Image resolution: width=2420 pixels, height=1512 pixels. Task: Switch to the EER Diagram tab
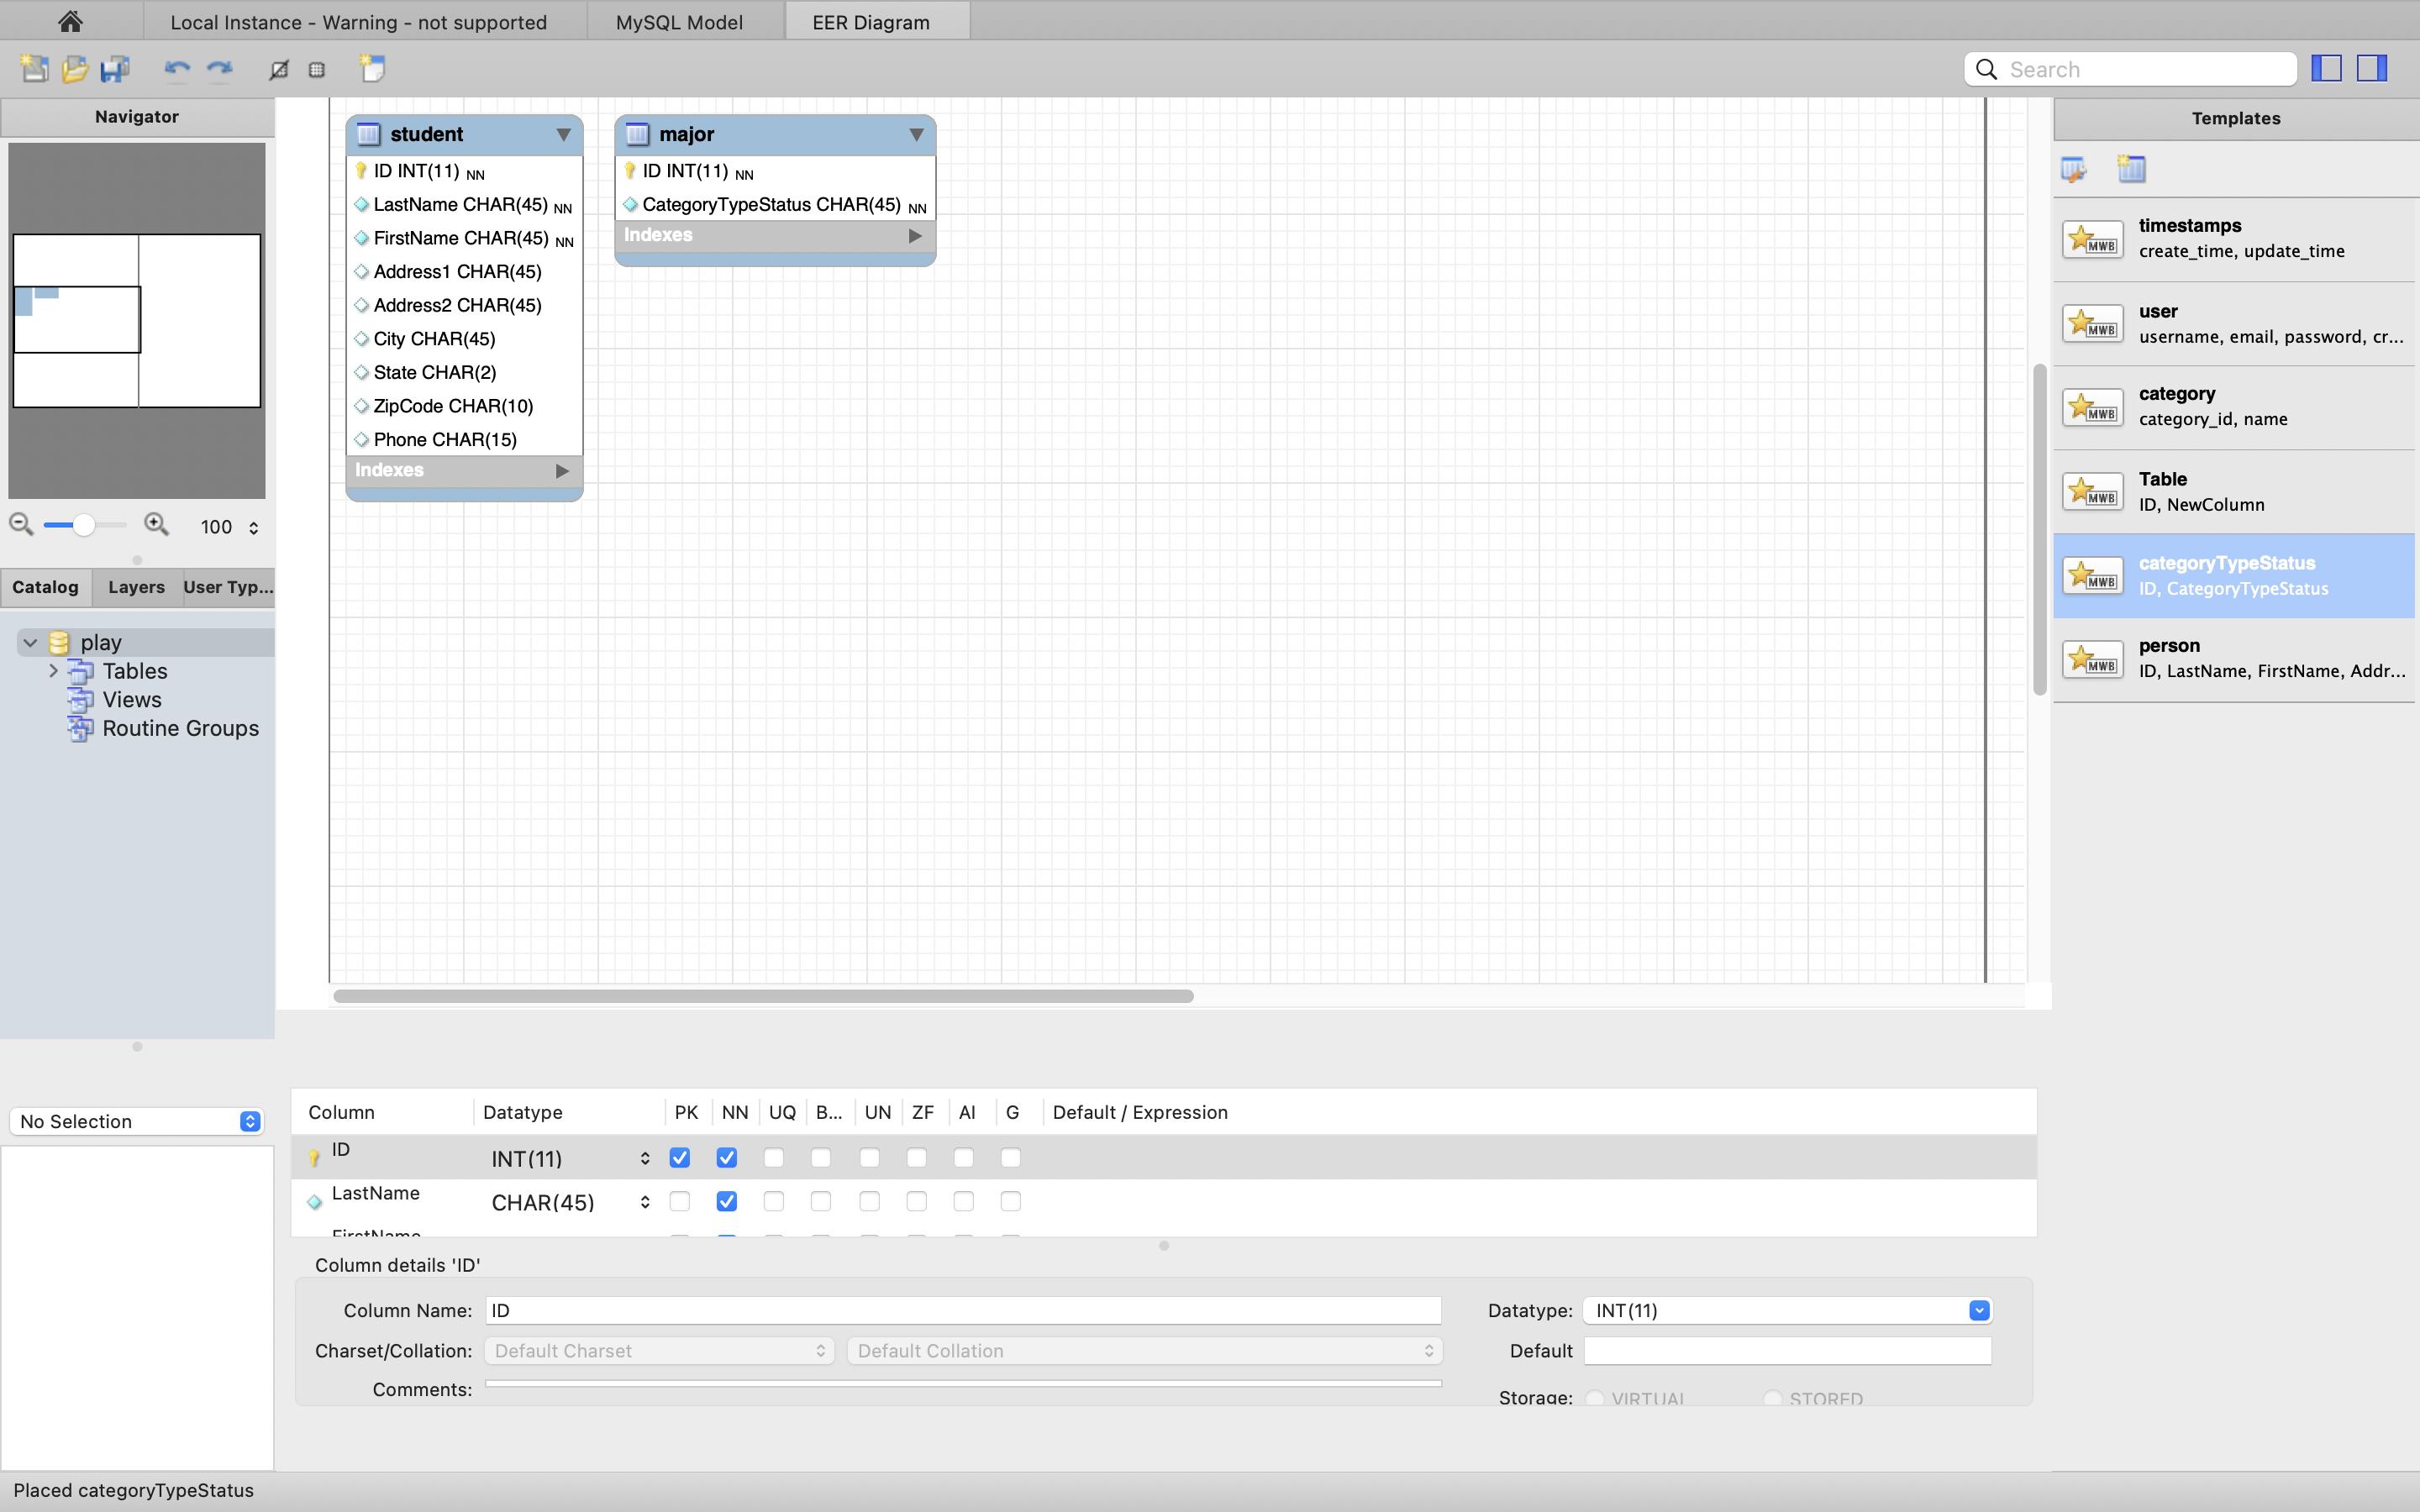click(869, 21)
